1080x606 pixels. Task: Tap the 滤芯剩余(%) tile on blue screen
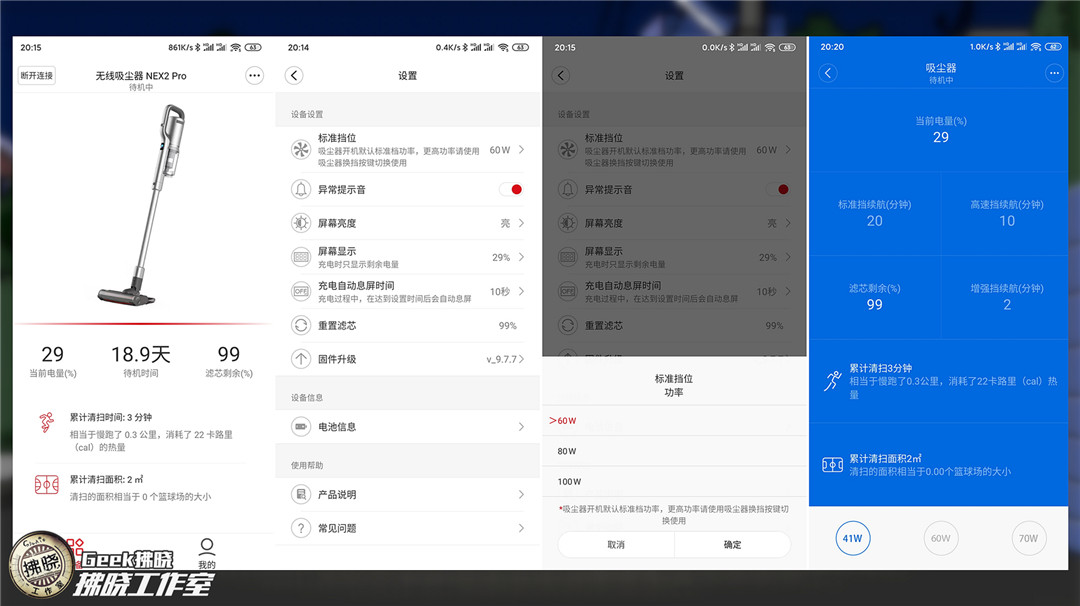[x=875, y=297]
